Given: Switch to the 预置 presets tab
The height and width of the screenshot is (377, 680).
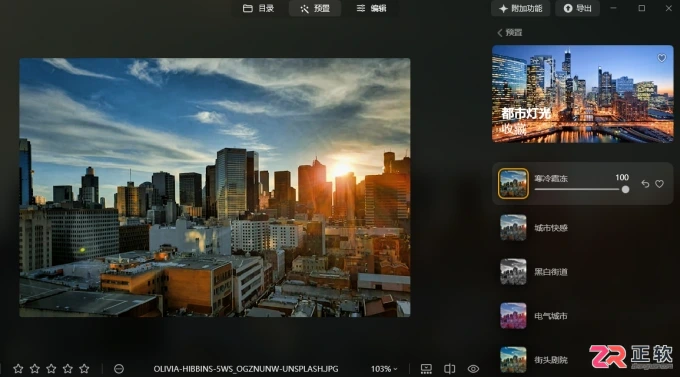Looking at the screenshot, I should coord(315,8).
